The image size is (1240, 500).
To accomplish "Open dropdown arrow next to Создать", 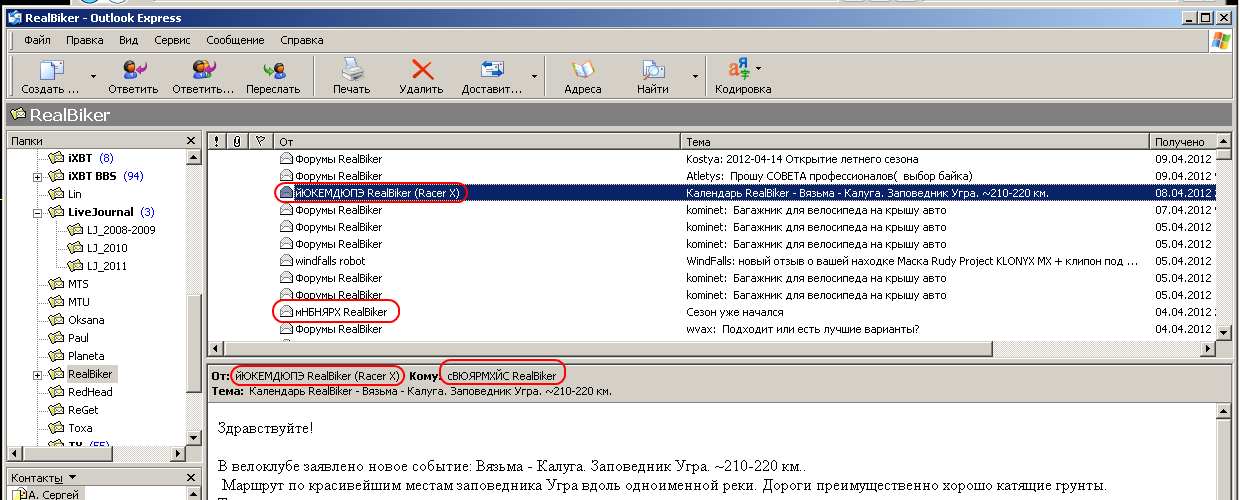I will coord(94,75).
